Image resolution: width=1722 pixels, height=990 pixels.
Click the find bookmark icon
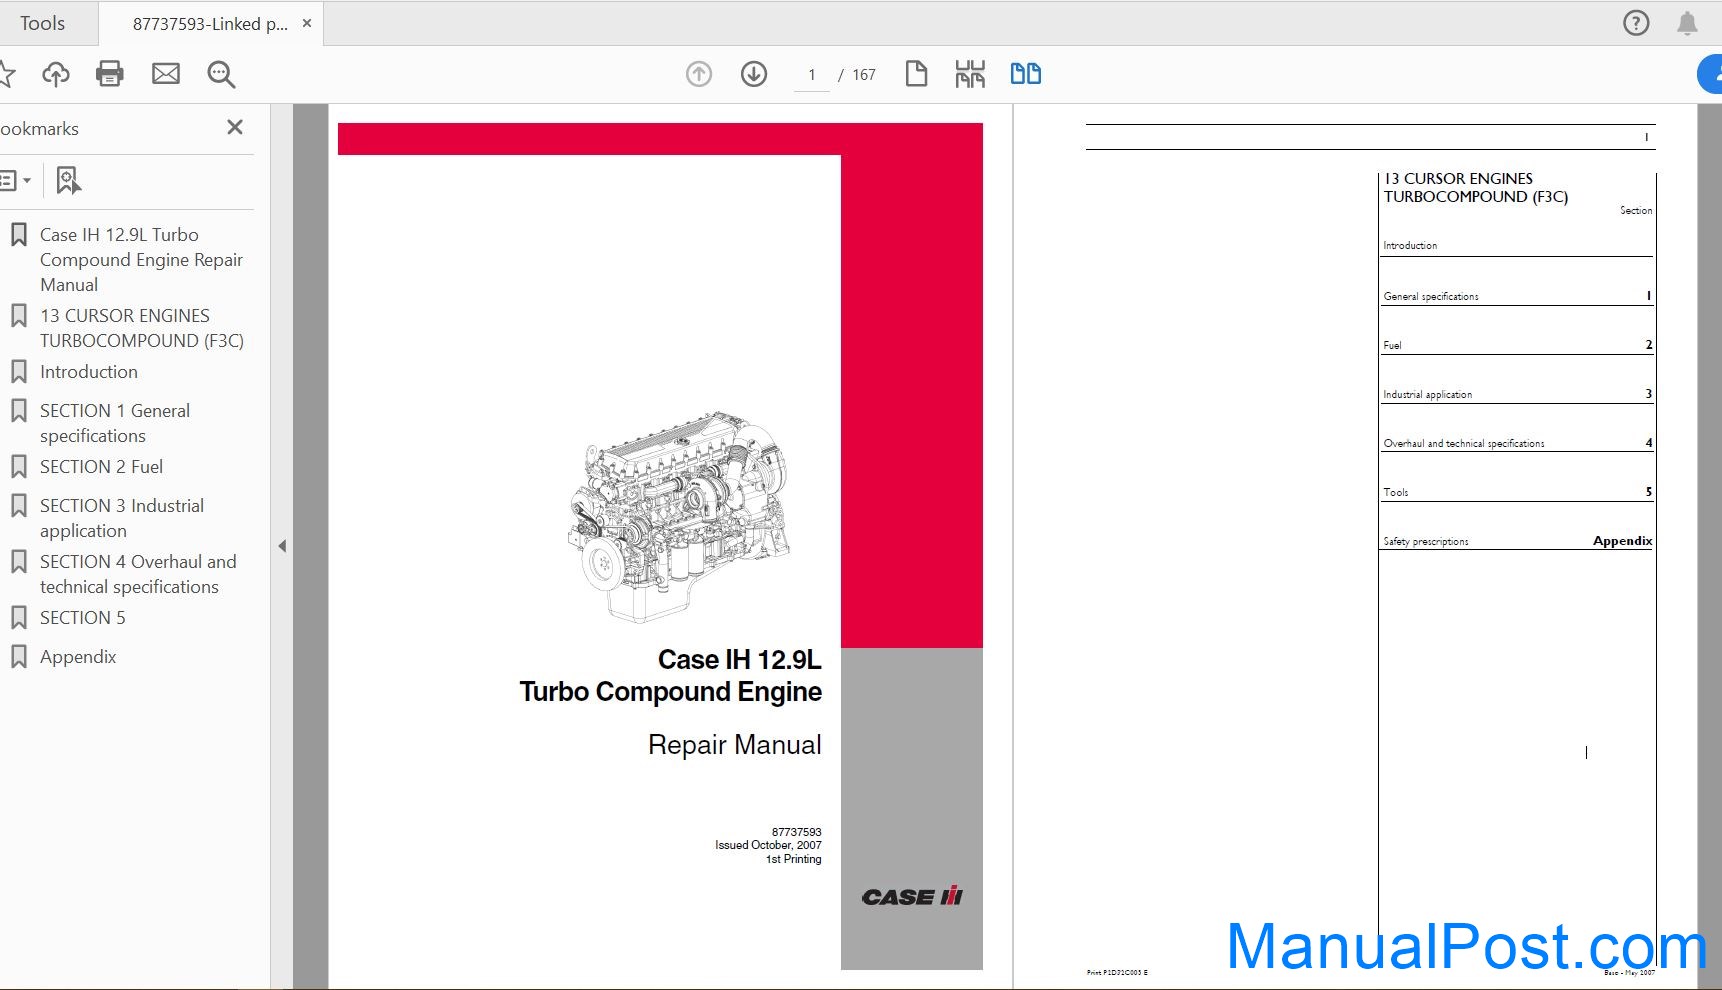[x=68, y=181]
